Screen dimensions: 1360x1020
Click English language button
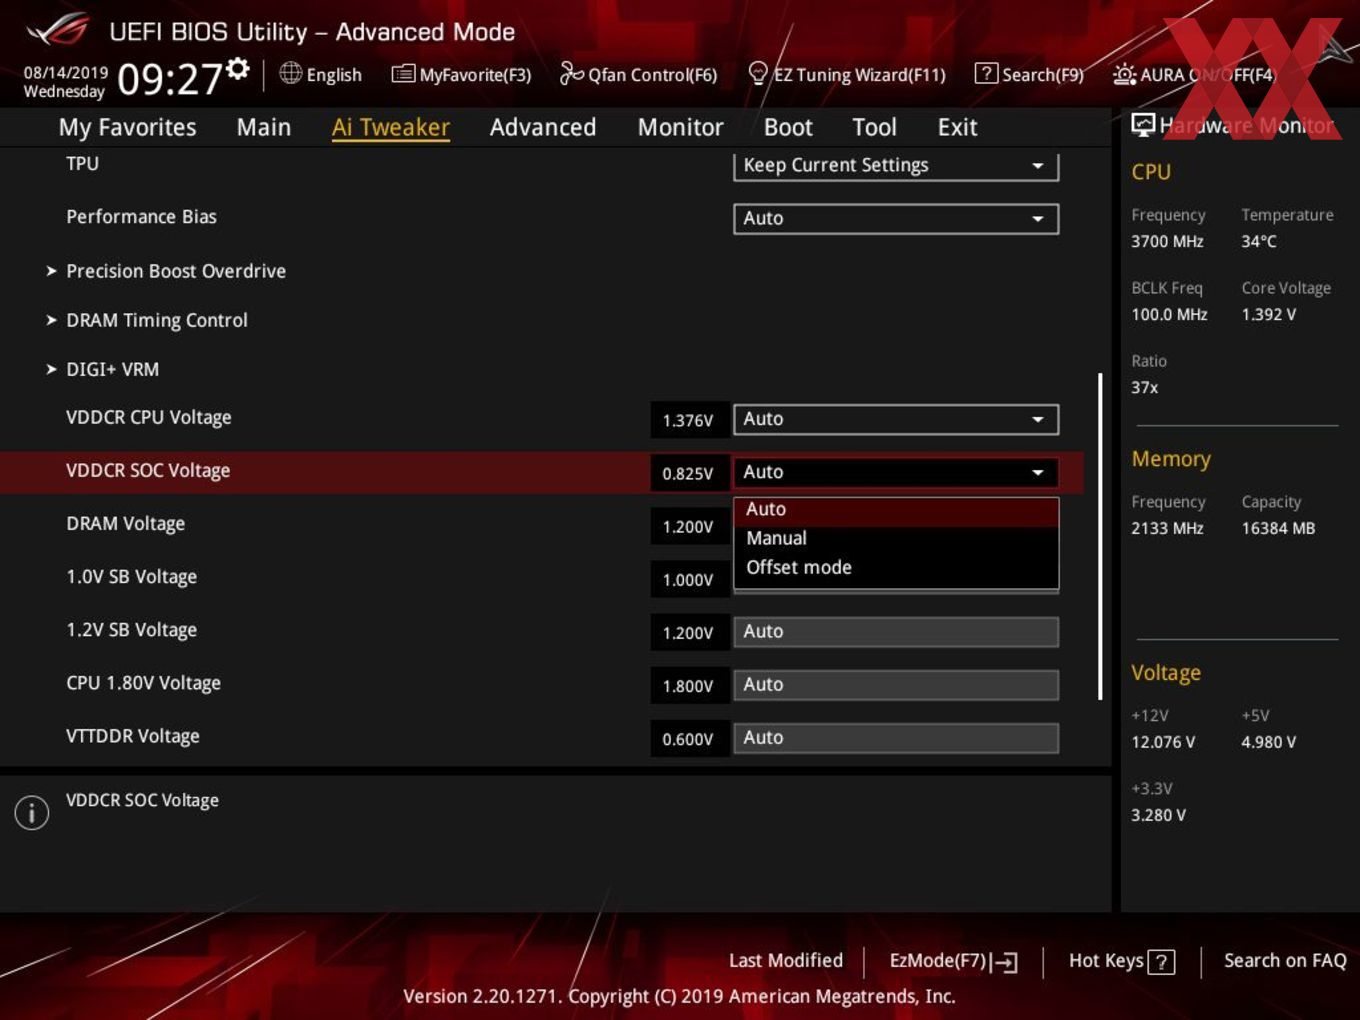321,74
